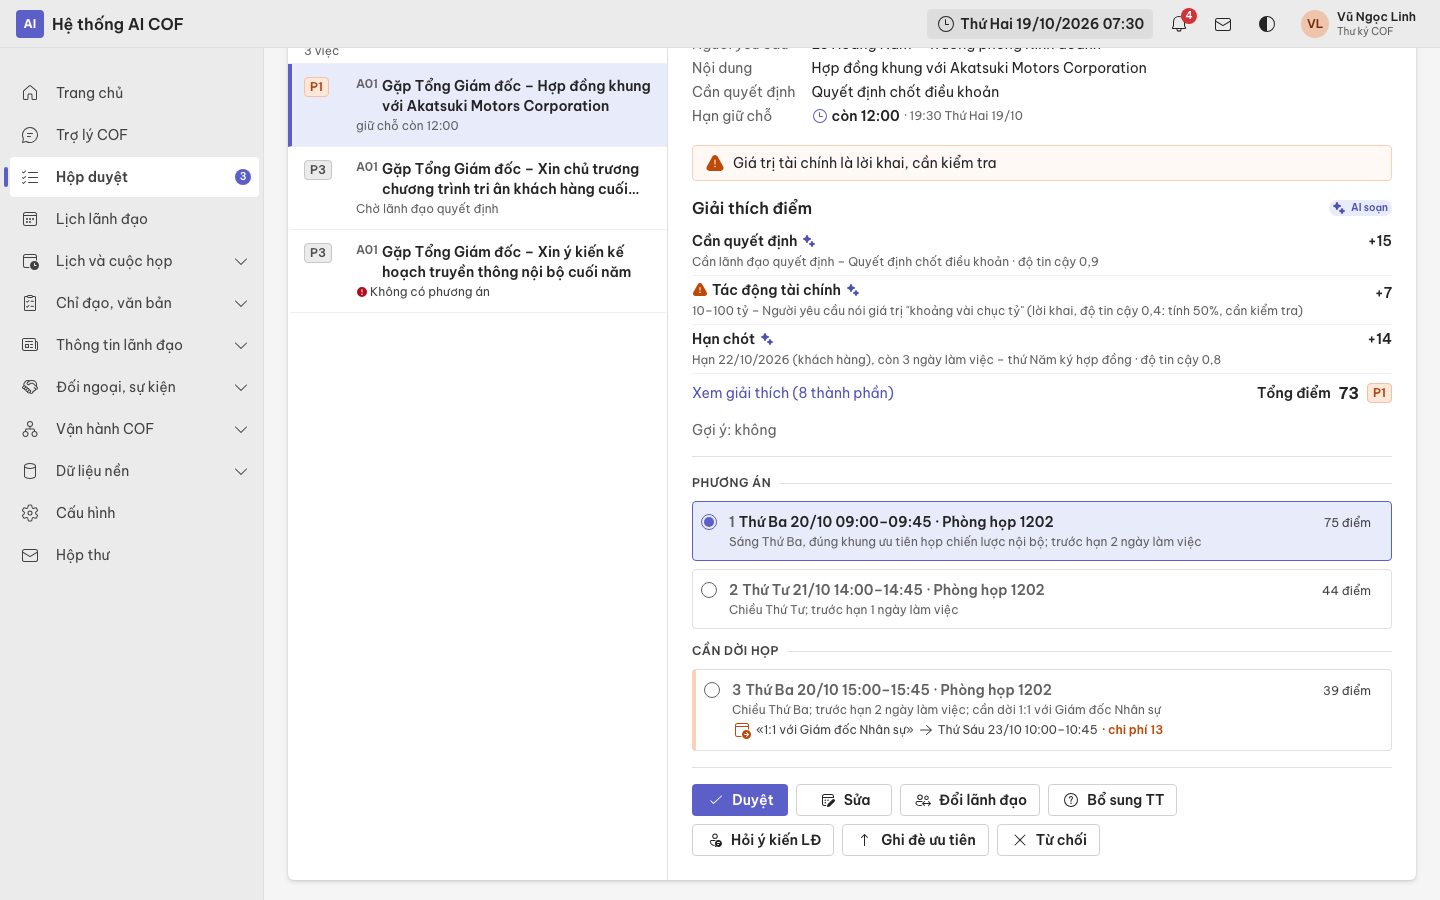Open Hộp duyệt in the sidebar
The image size is (1440, 900).
tap(134, 177)
